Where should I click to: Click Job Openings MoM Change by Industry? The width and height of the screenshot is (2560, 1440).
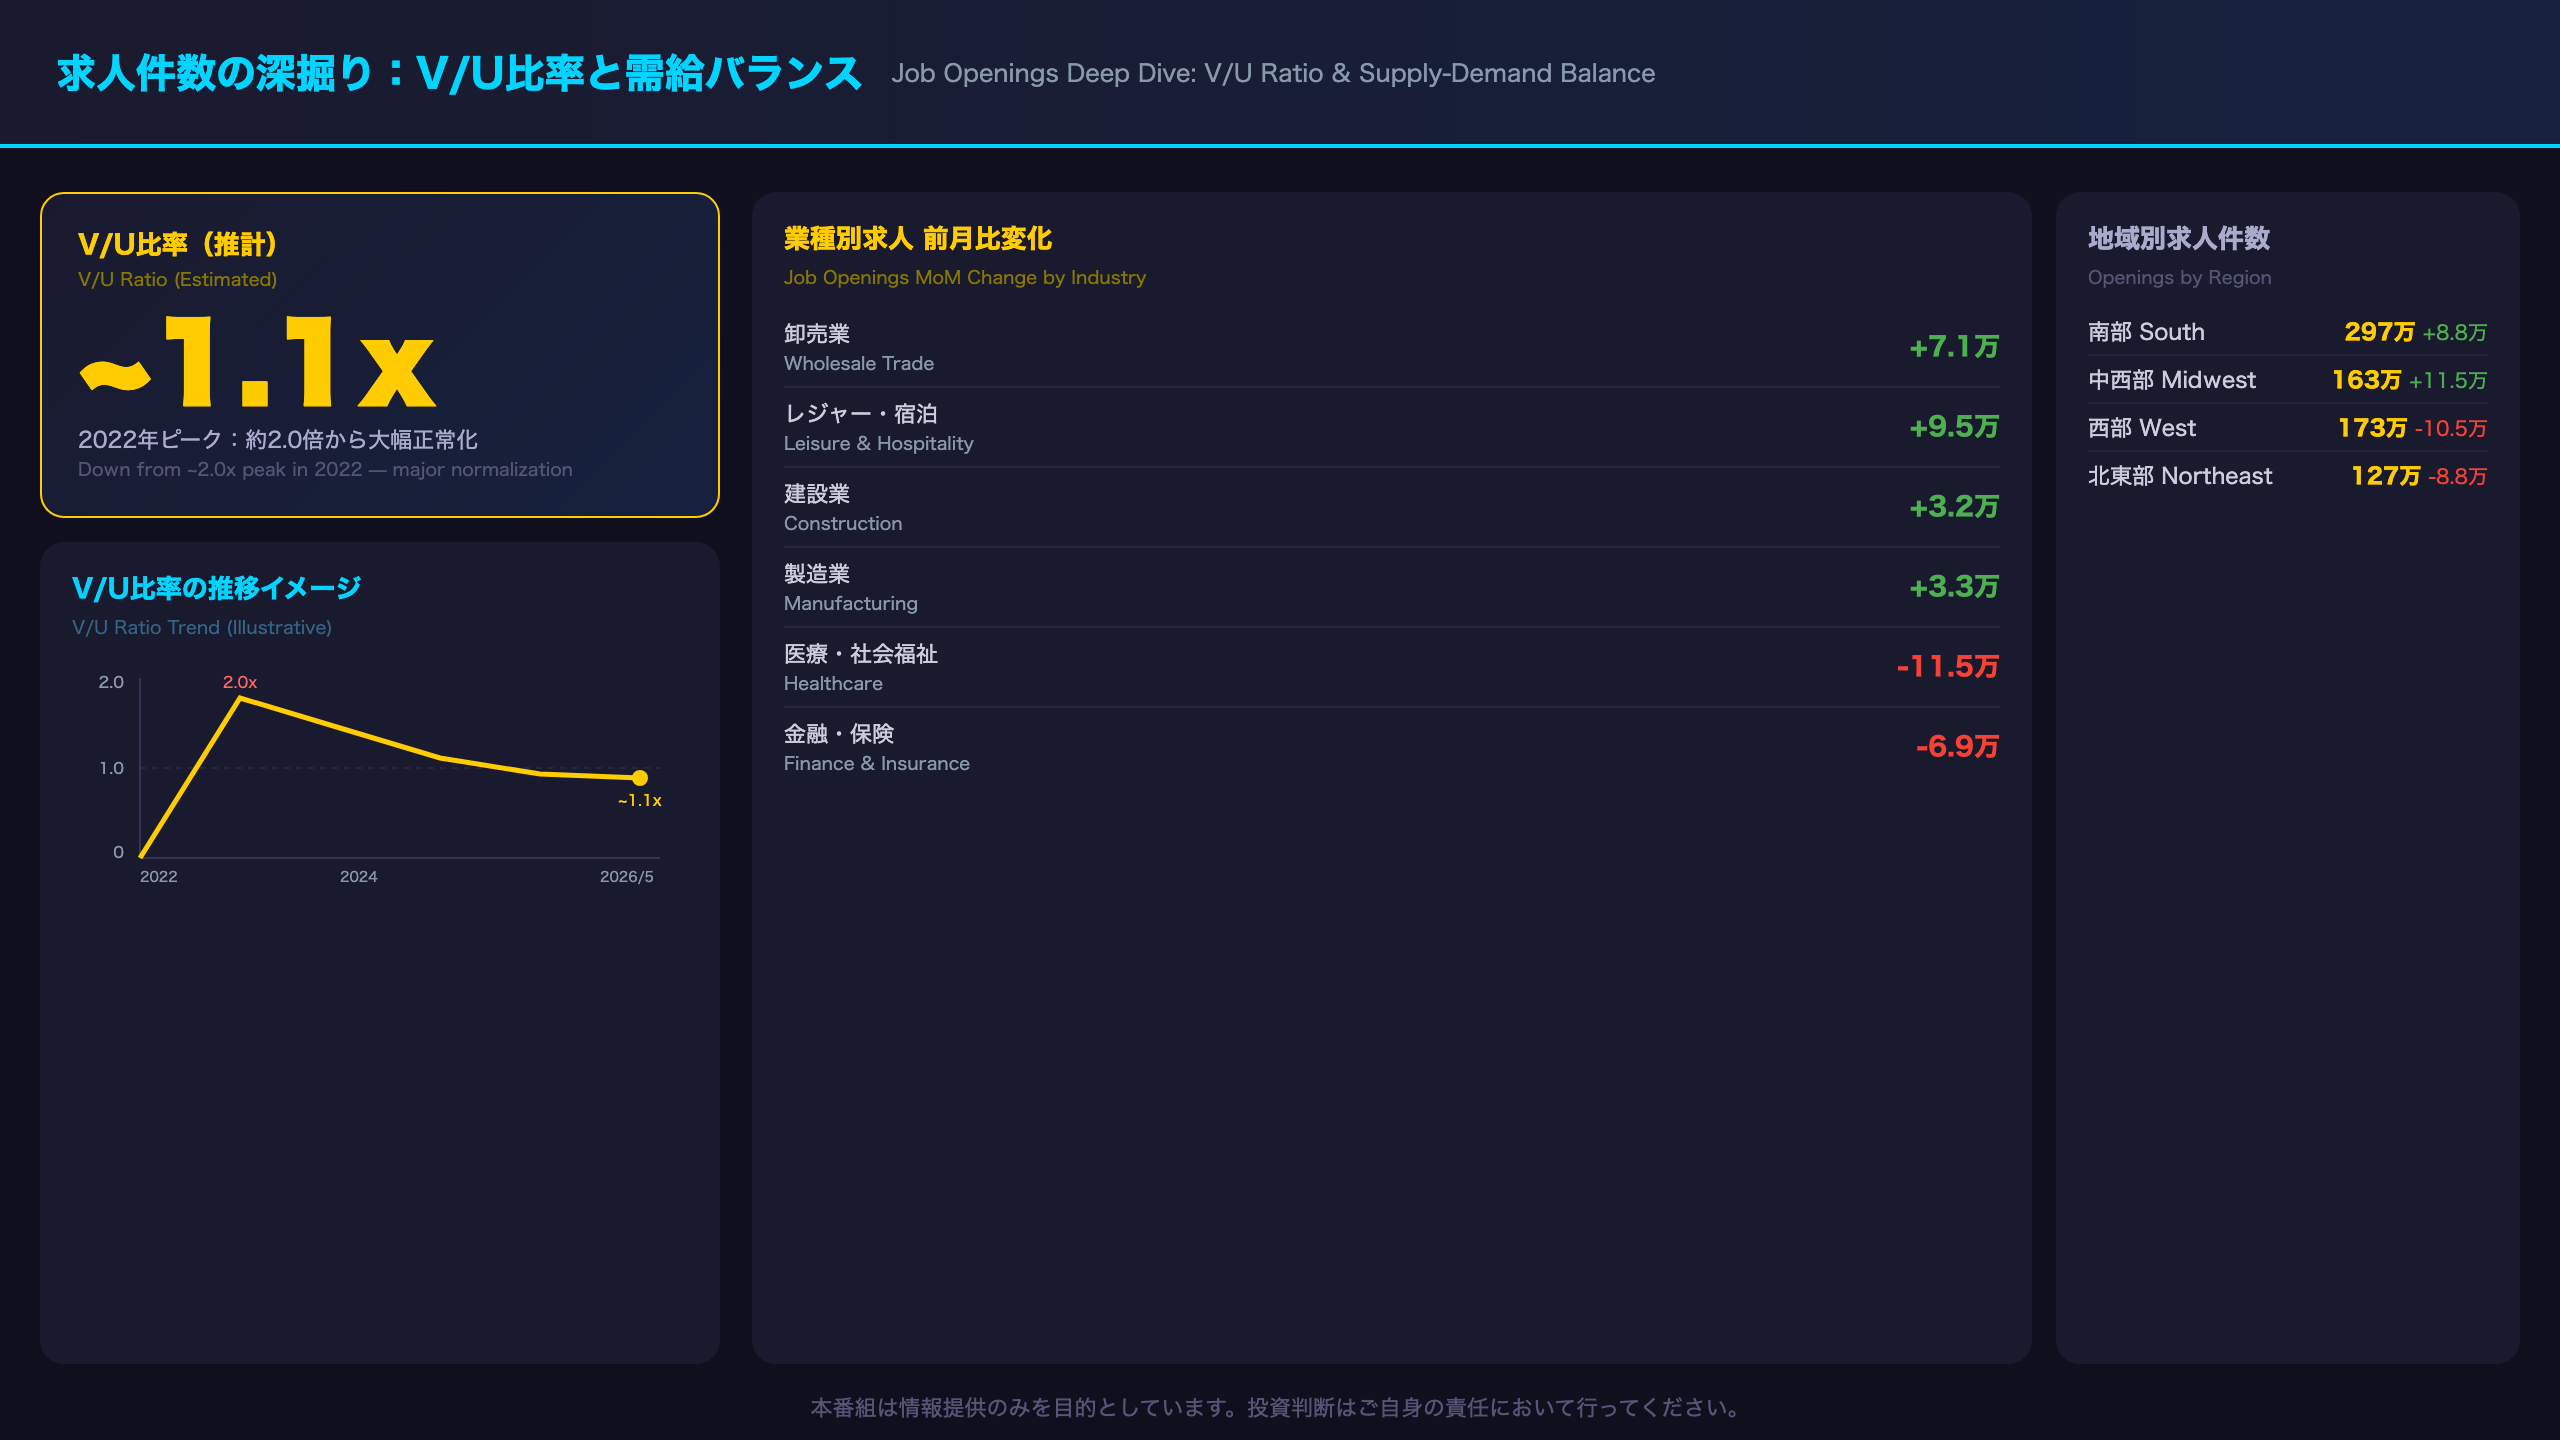coord(965,278)
